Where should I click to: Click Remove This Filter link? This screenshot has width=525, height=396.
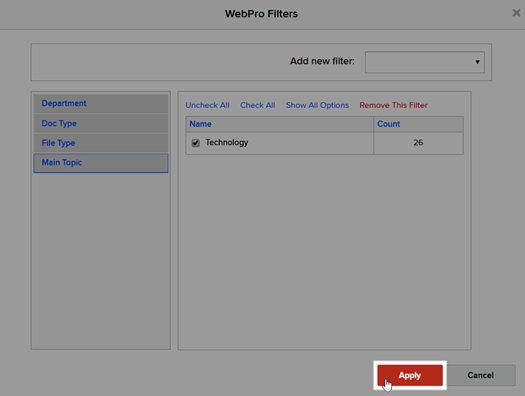(x=393, y=105)
